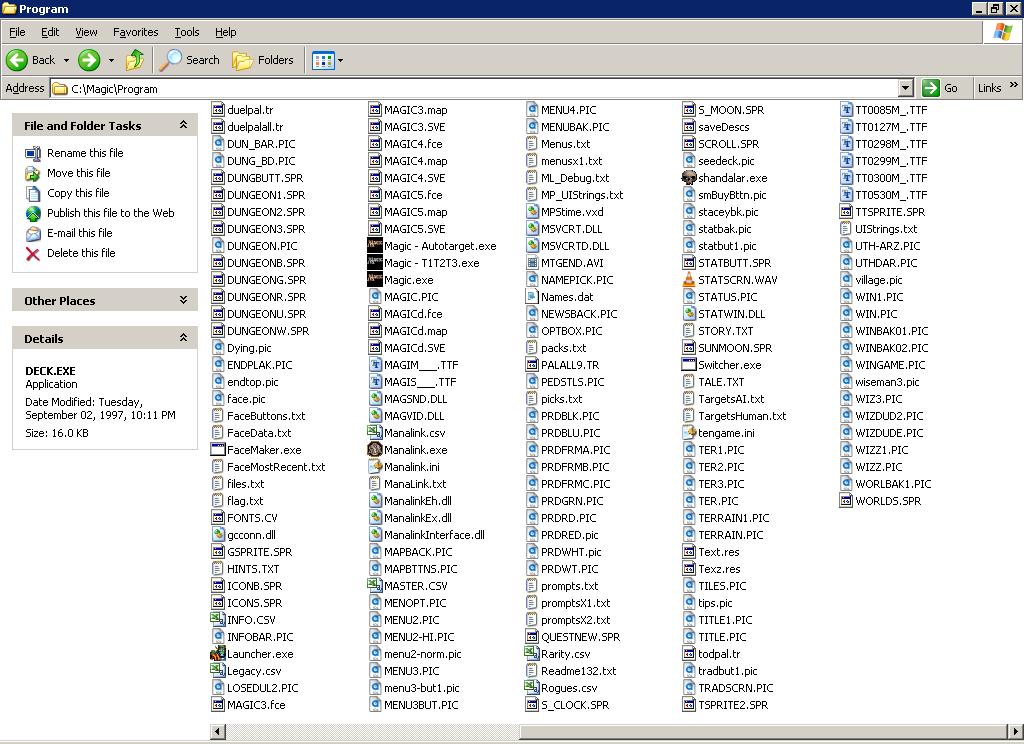This screenshot has width=1024, height=744.
Task: Select the MPStime.vxd driver icon
Action: 532,212
